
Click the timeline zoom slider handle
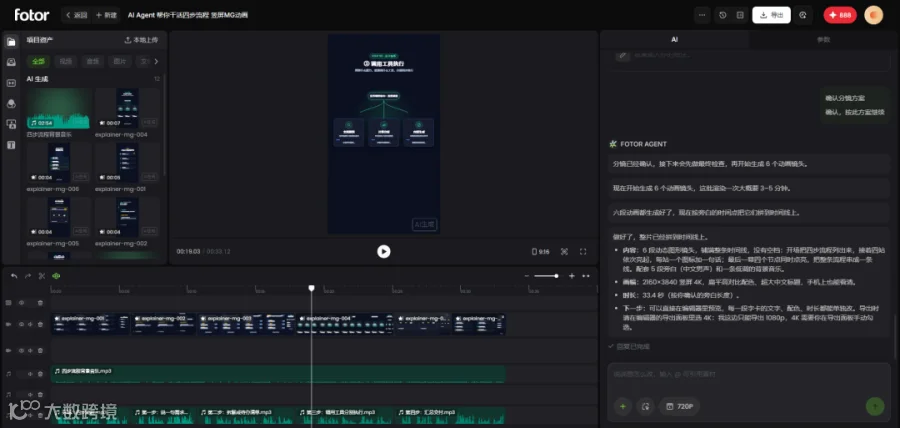(x=556, y=276)
